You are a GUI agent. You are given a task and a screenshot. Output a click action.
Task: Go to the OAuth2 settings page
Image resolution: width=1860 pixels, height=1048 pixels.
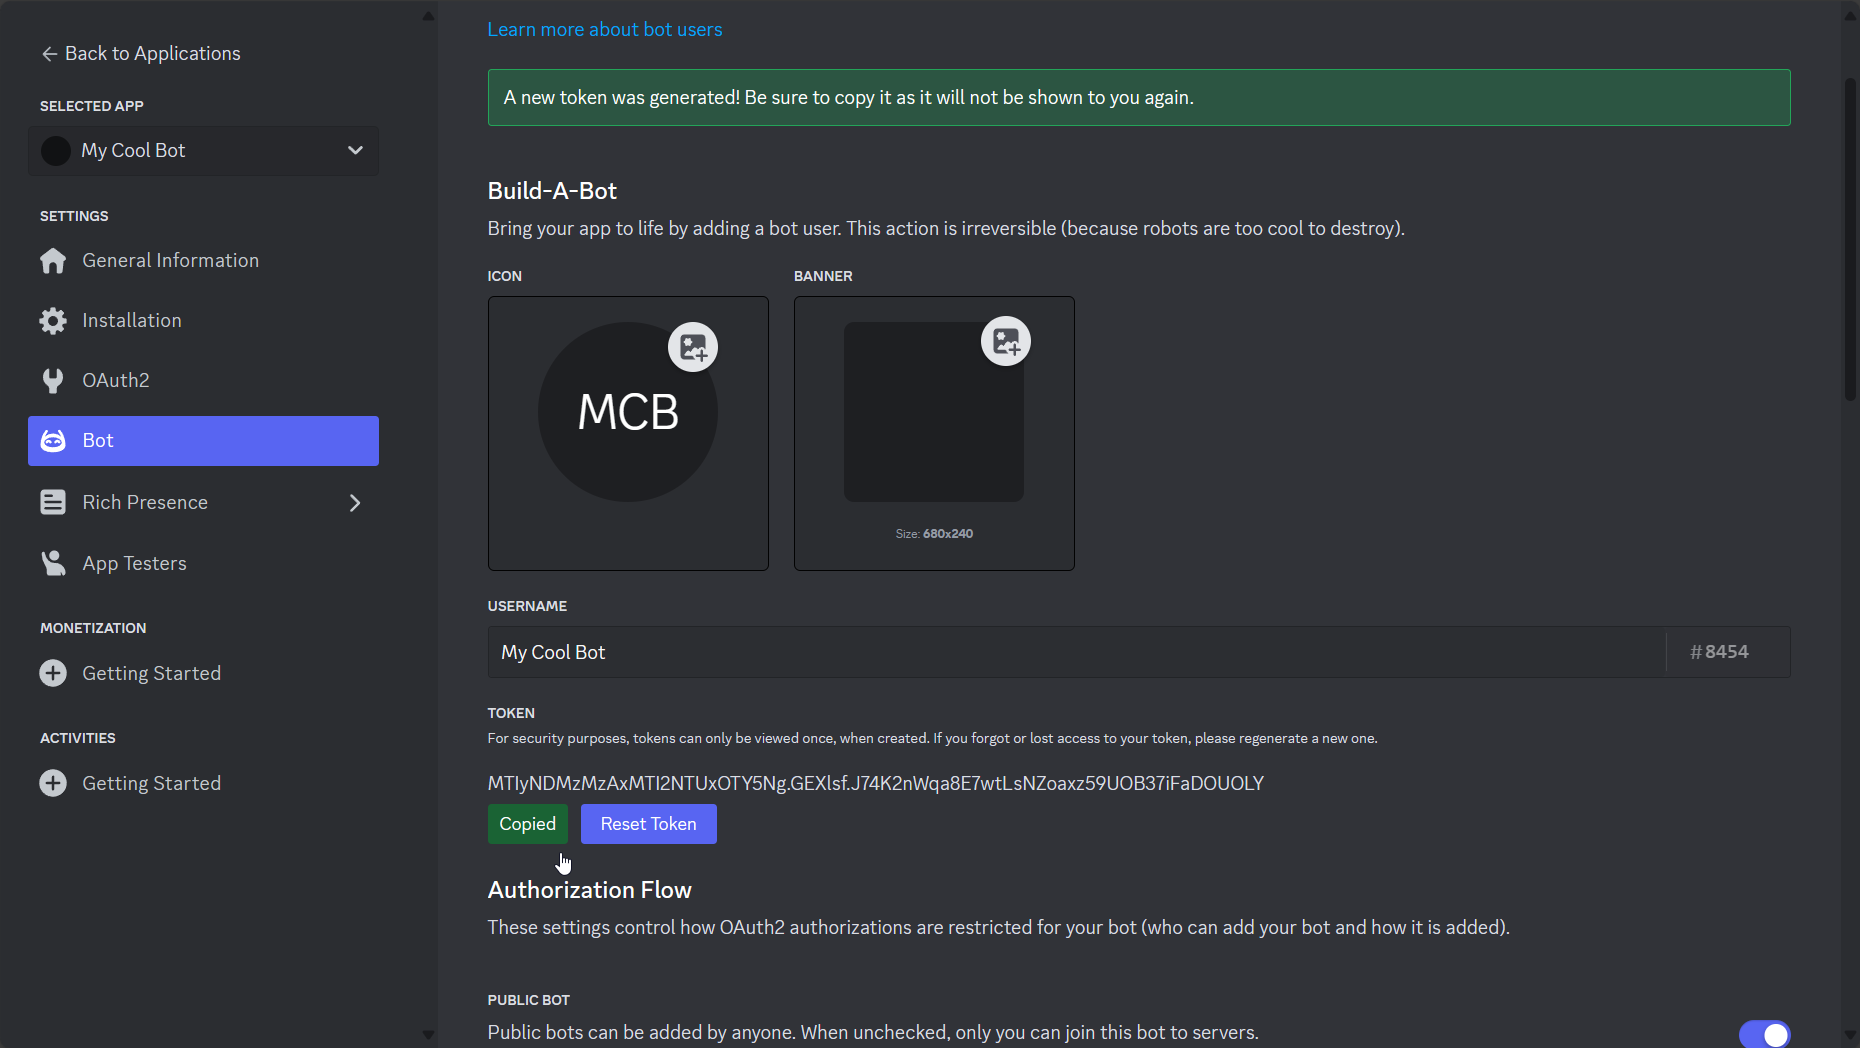click(116, 381)
